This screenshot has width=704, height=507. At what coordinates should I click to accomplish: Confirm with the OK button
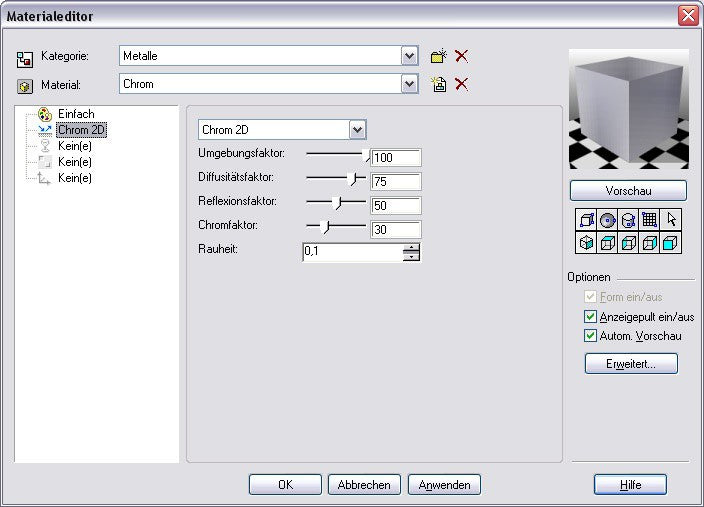(285, 485)
